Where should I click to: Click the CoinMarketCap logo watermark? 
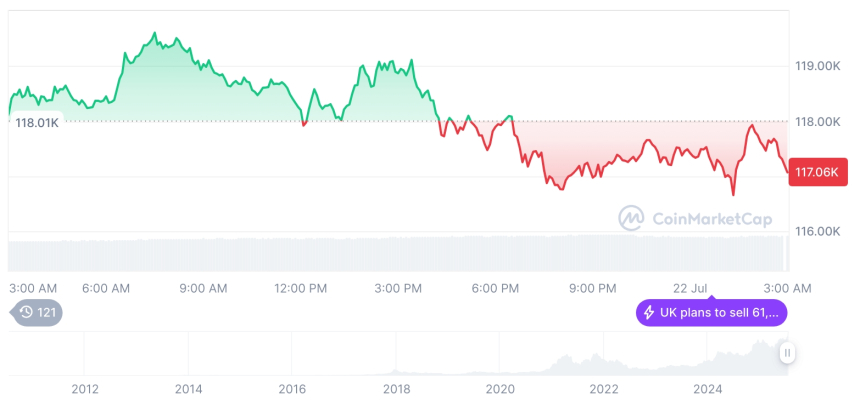point(631,217)
